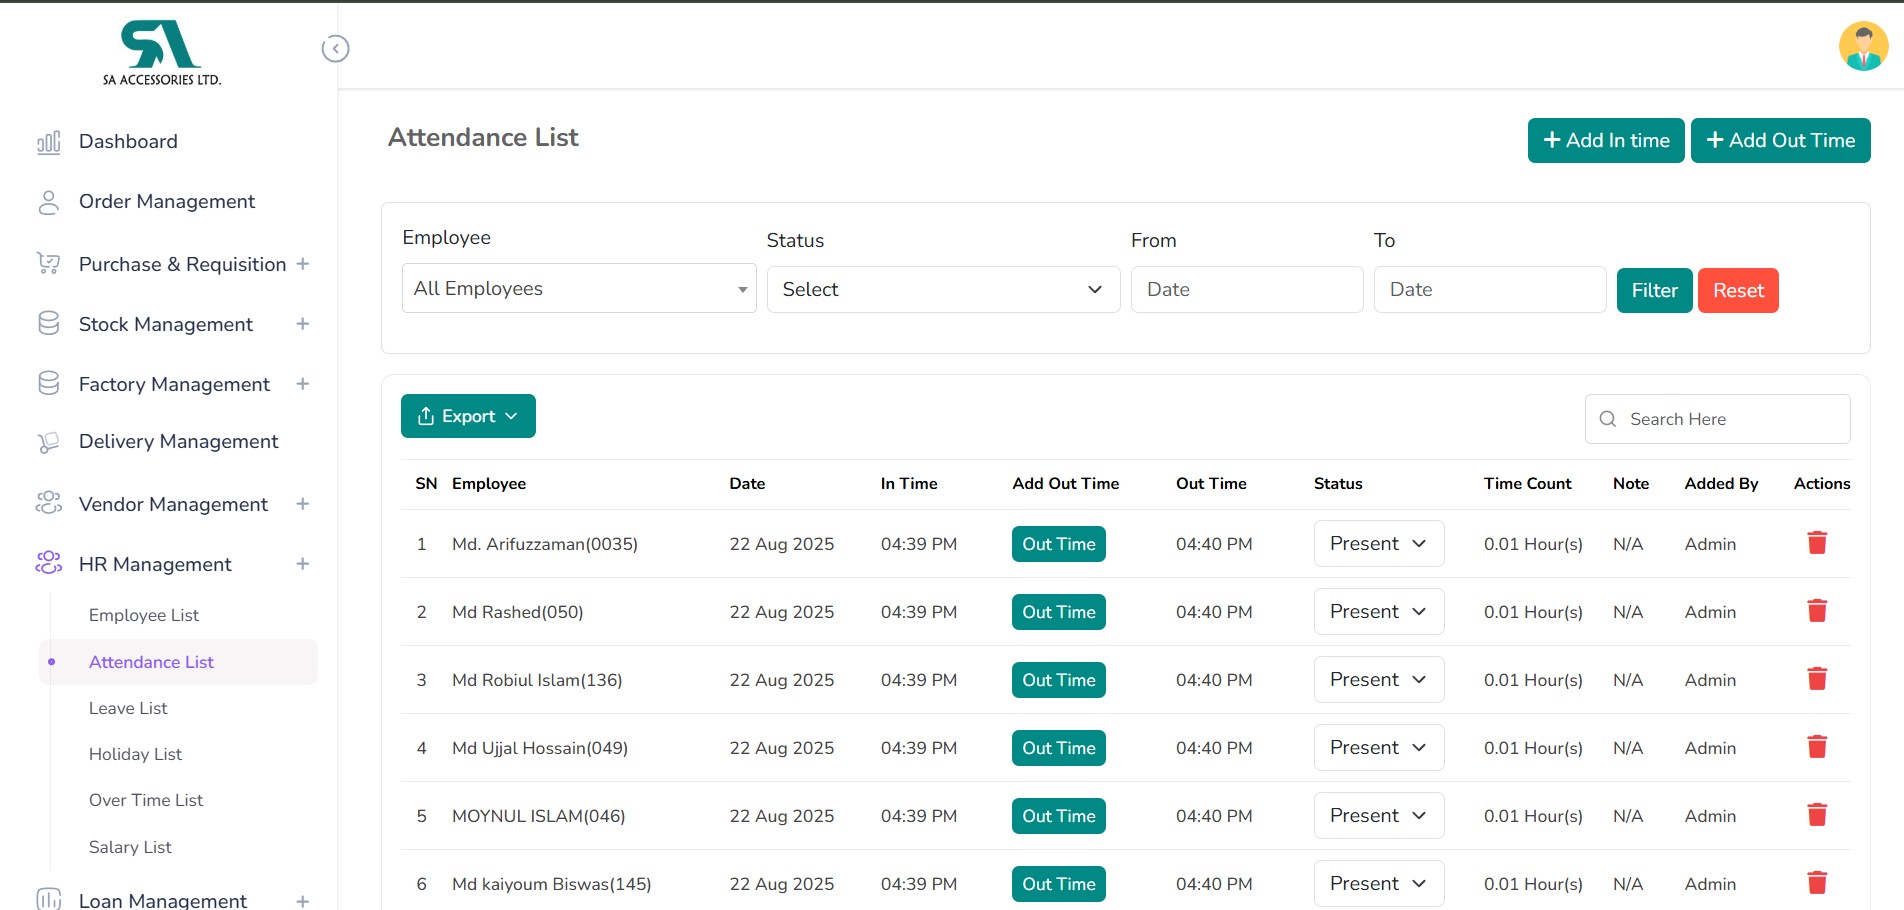
Task: Expand the Purchase & Requisition submenu
Action: click(303, 264)
